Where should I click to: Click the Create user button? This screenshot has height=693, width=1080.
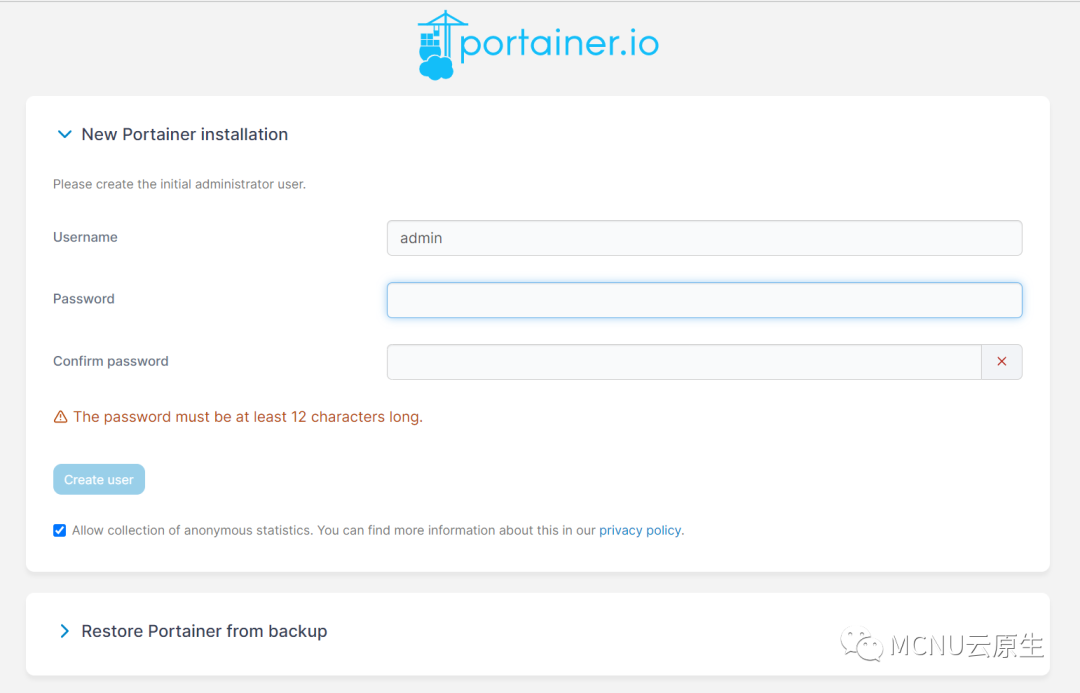click(x=99, y=479)
